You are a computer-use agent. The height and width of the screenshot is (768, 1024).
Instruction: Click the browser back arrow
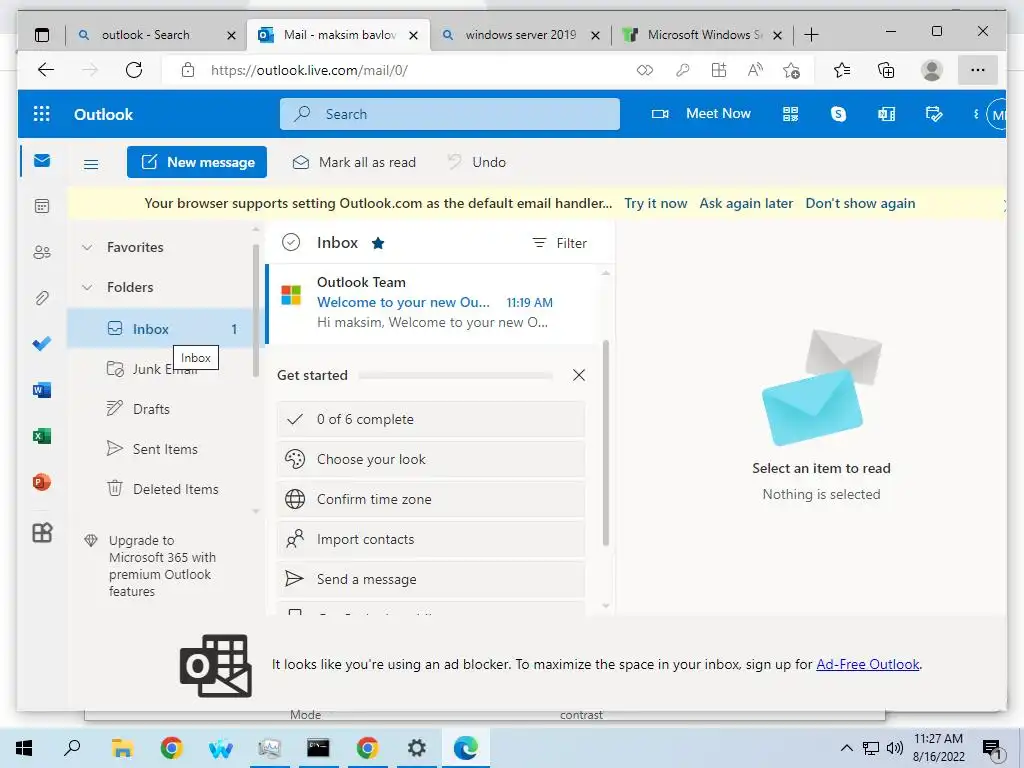[x=46, y=70]
